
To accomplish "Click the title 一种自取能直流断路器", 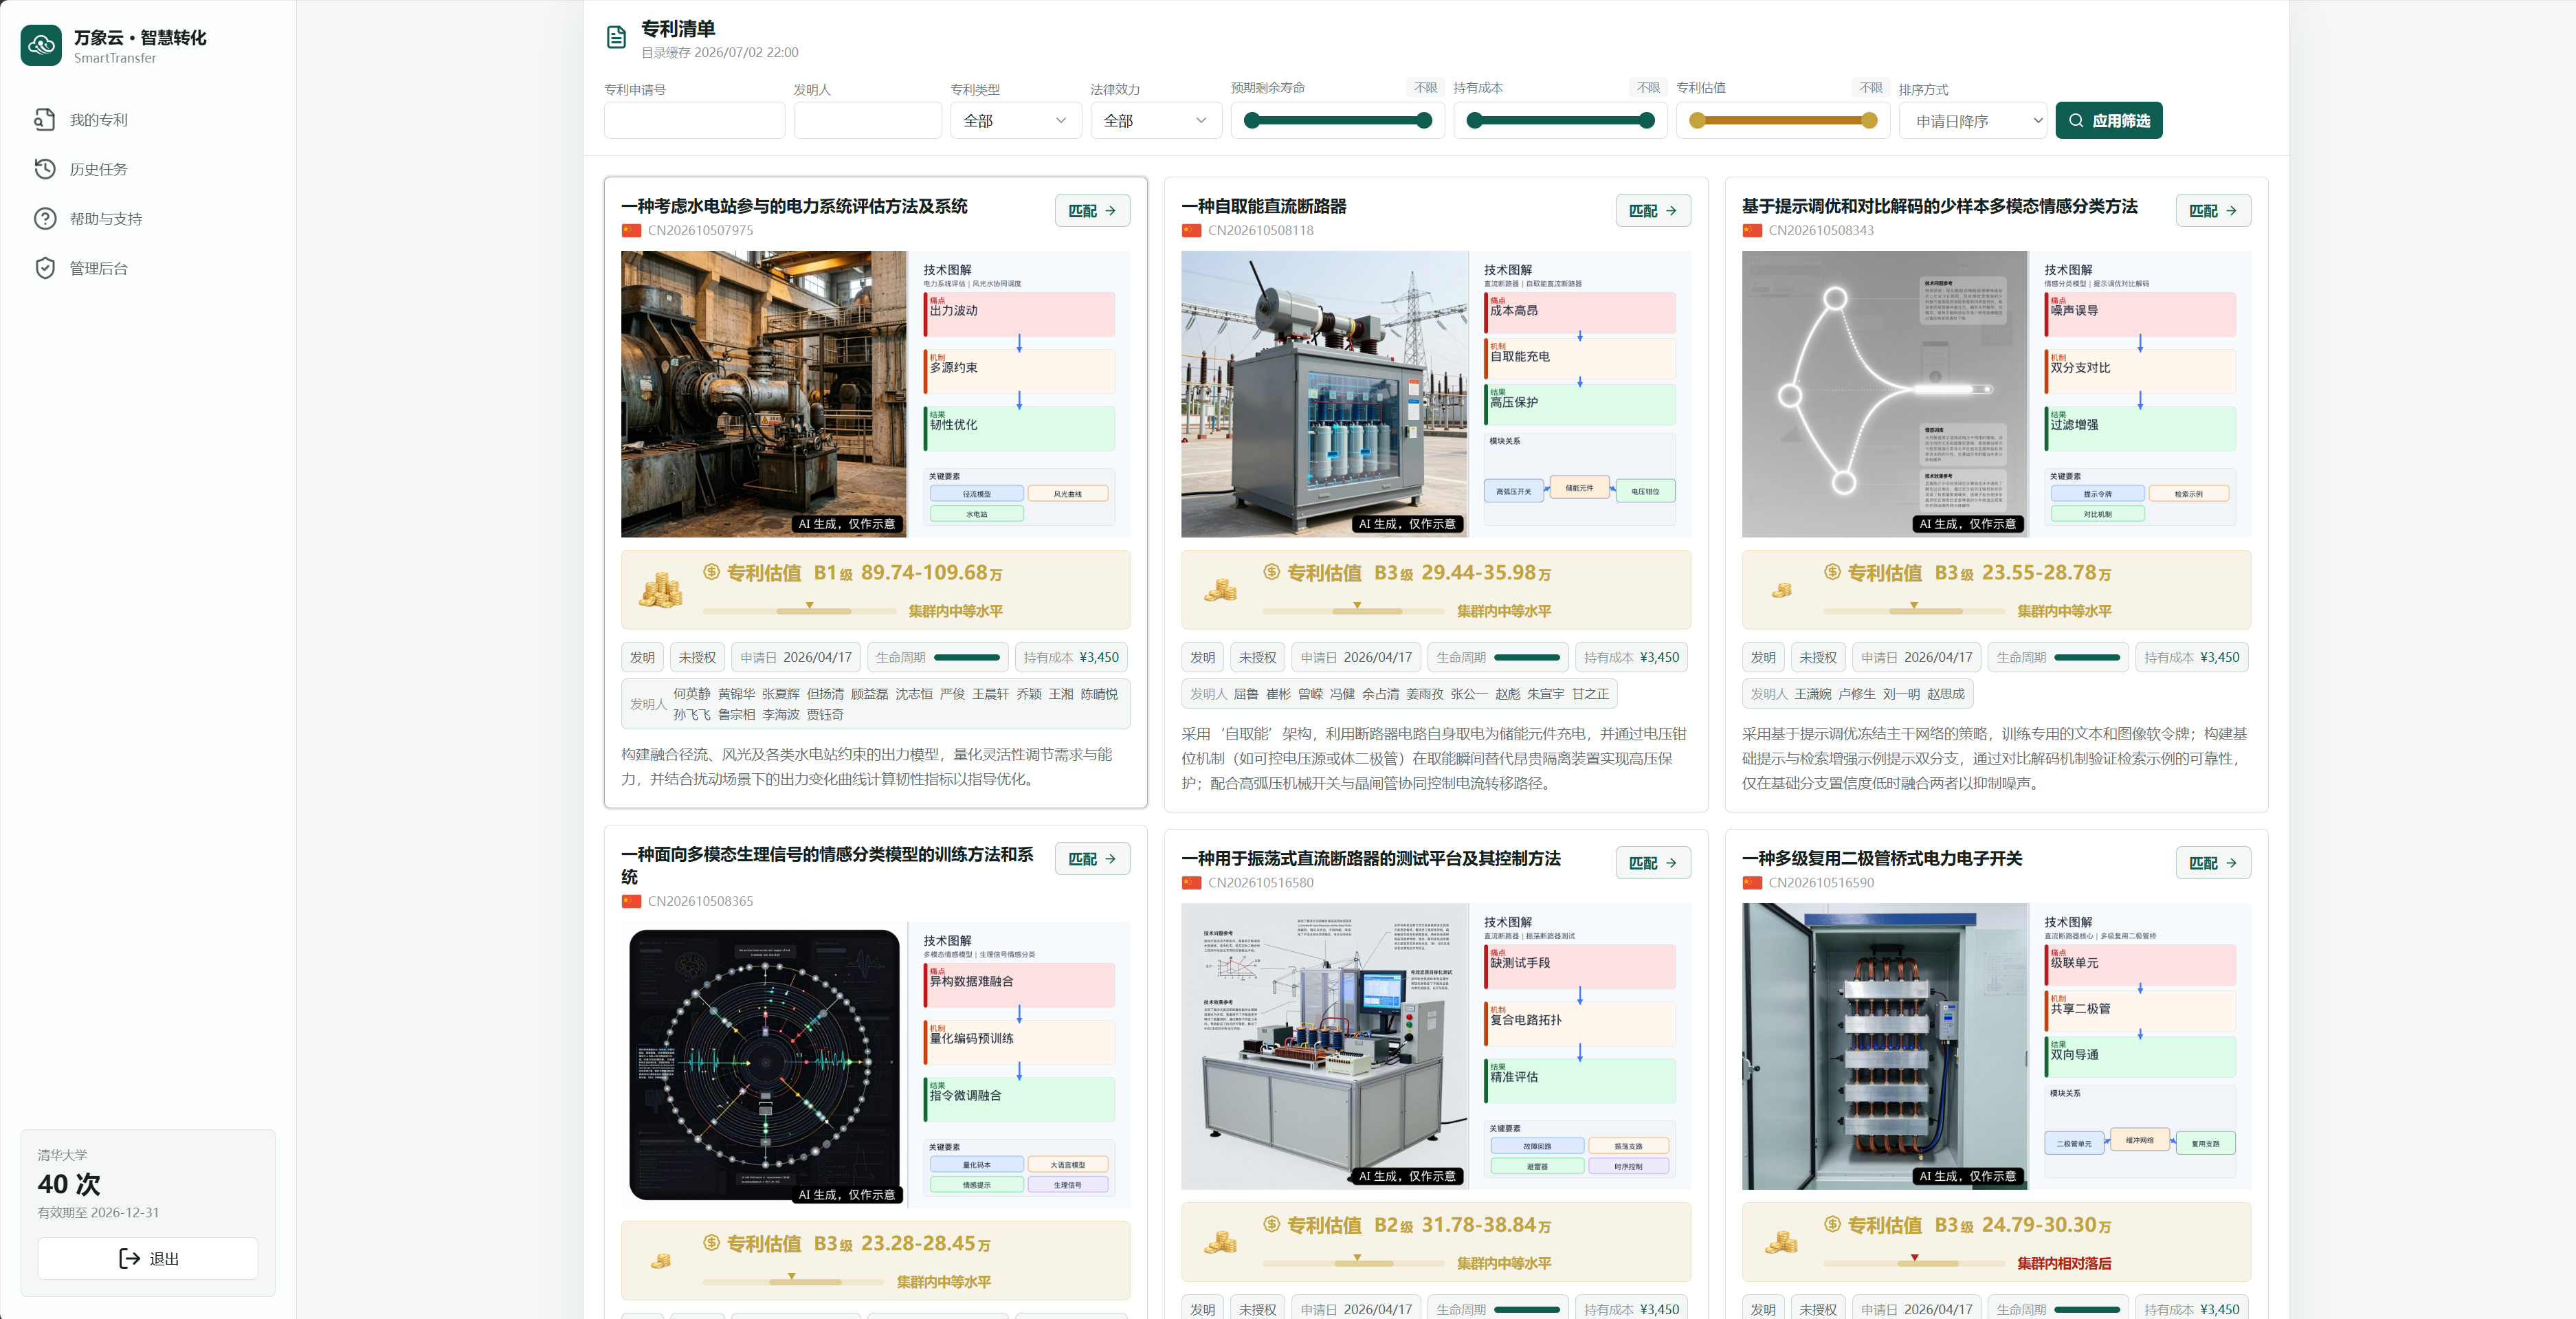I will click(x=1263, y=206).
